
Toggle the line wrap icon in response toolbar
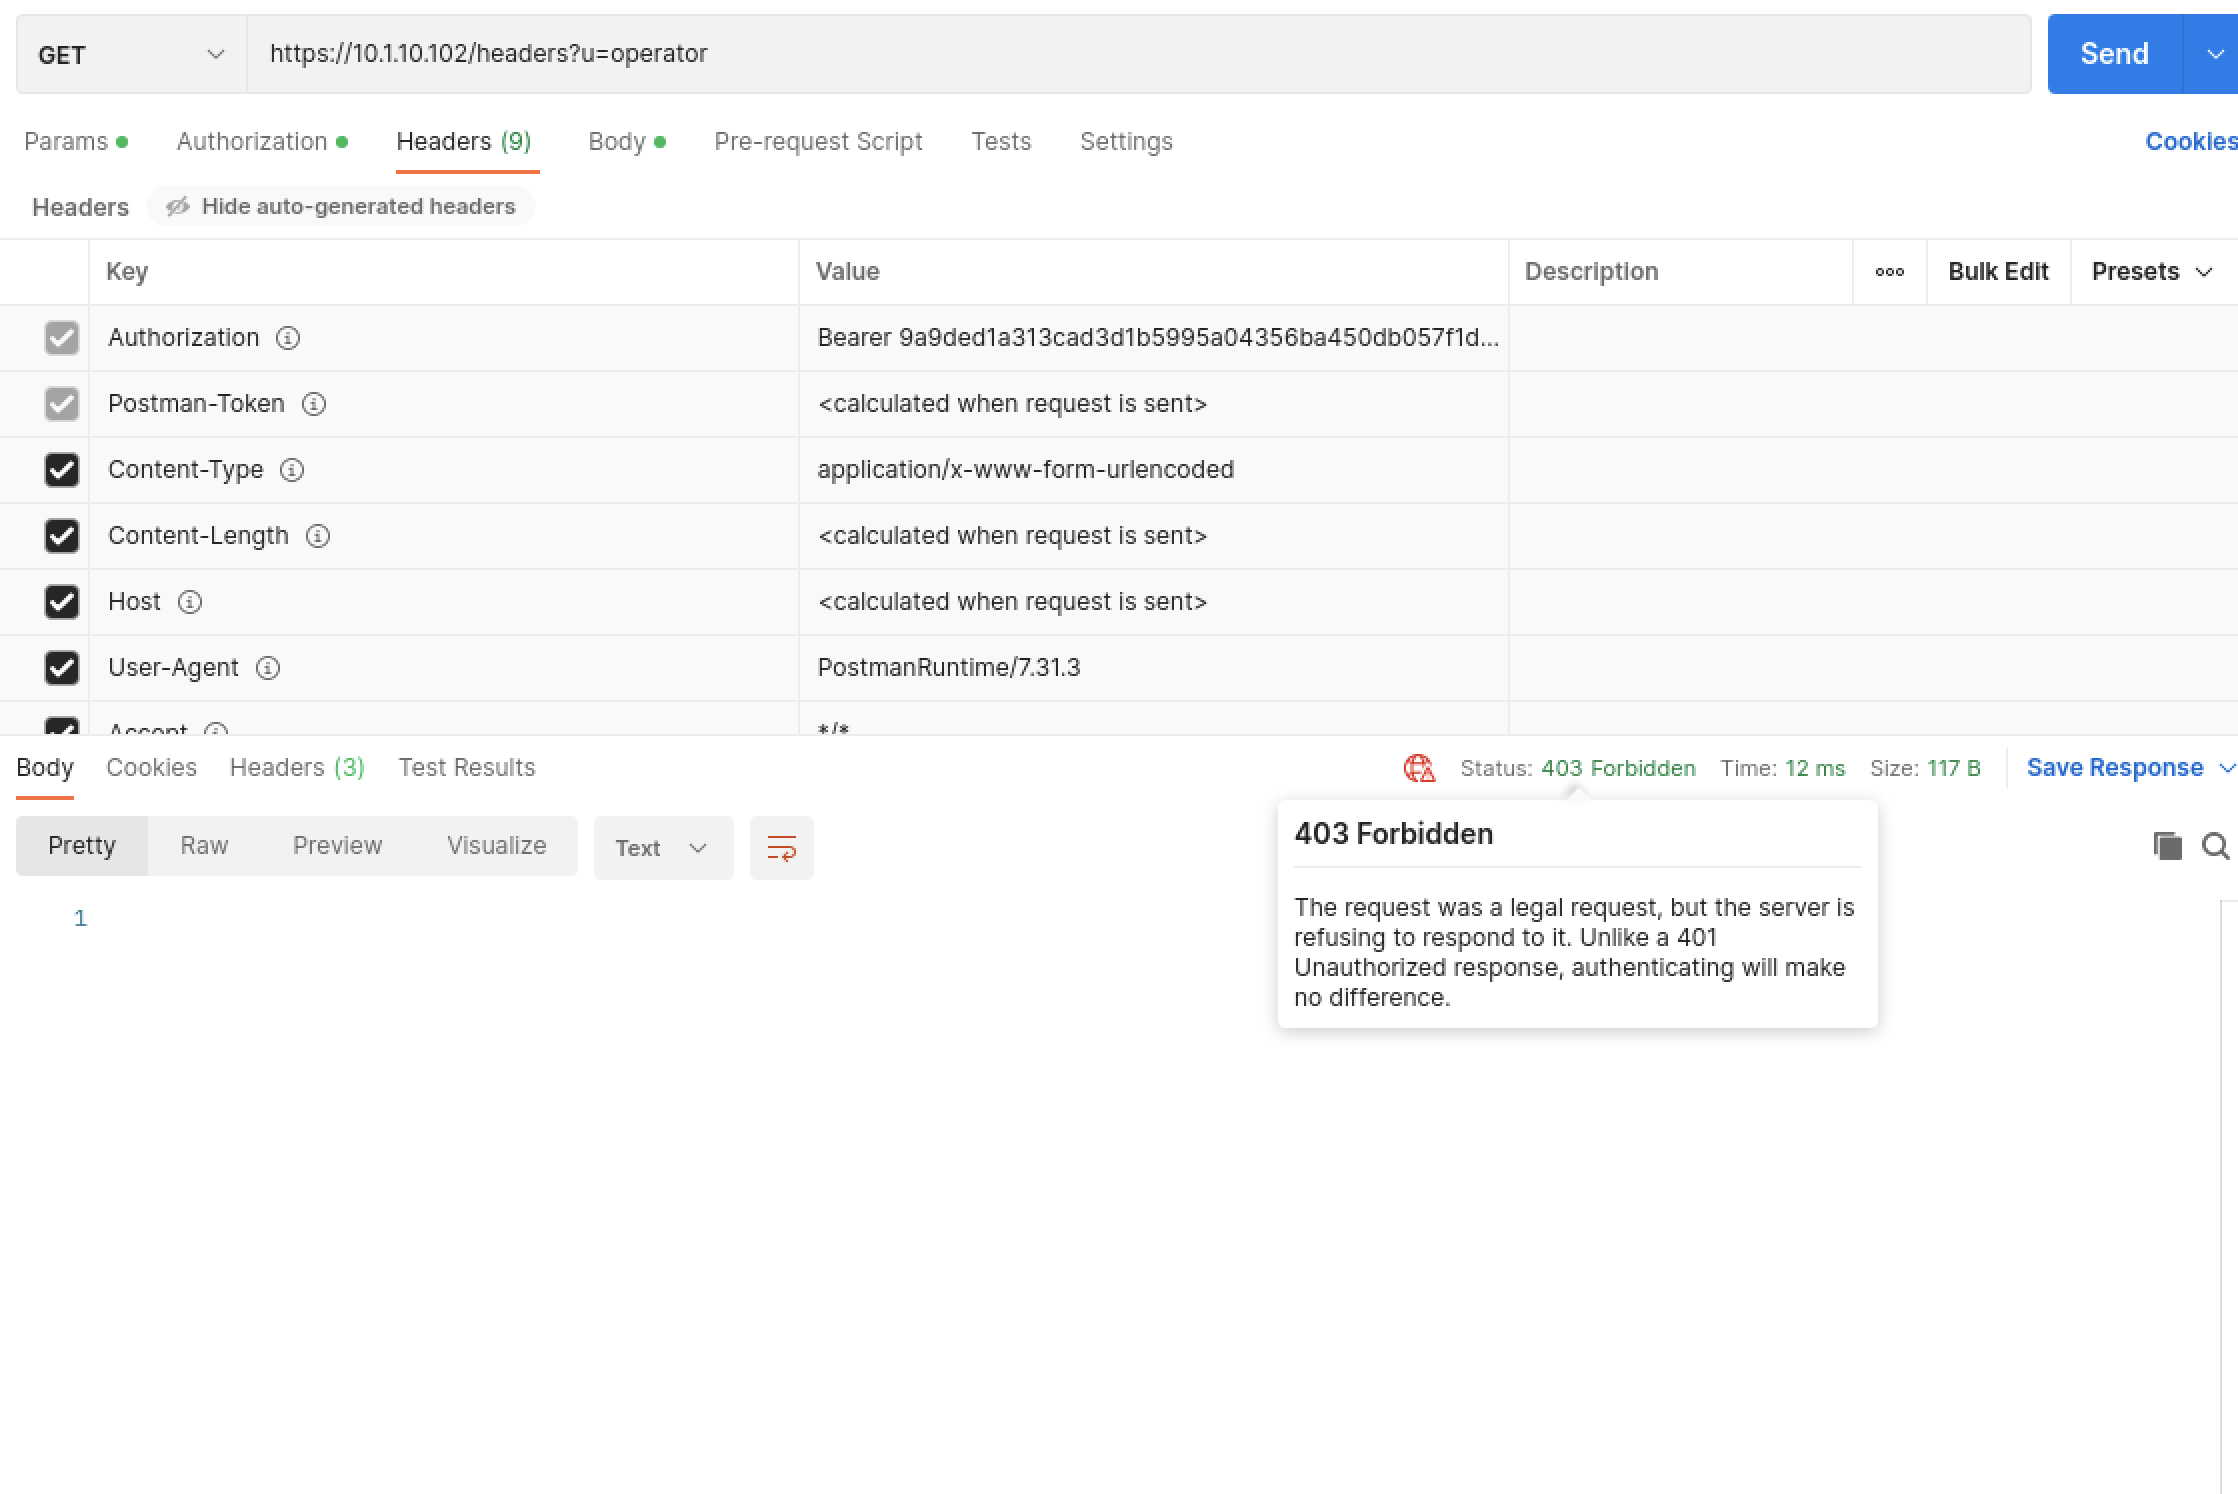(x=781, y=848)
